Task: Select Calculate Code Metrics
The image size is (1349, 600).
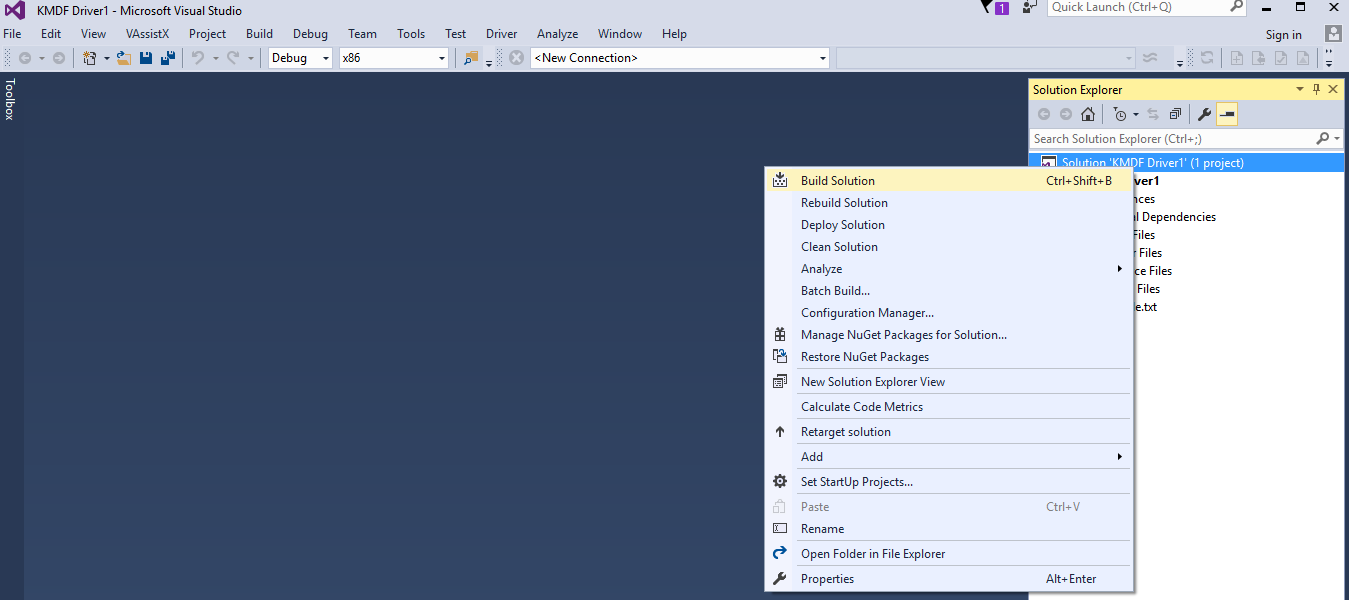Action: coord(948,407)
